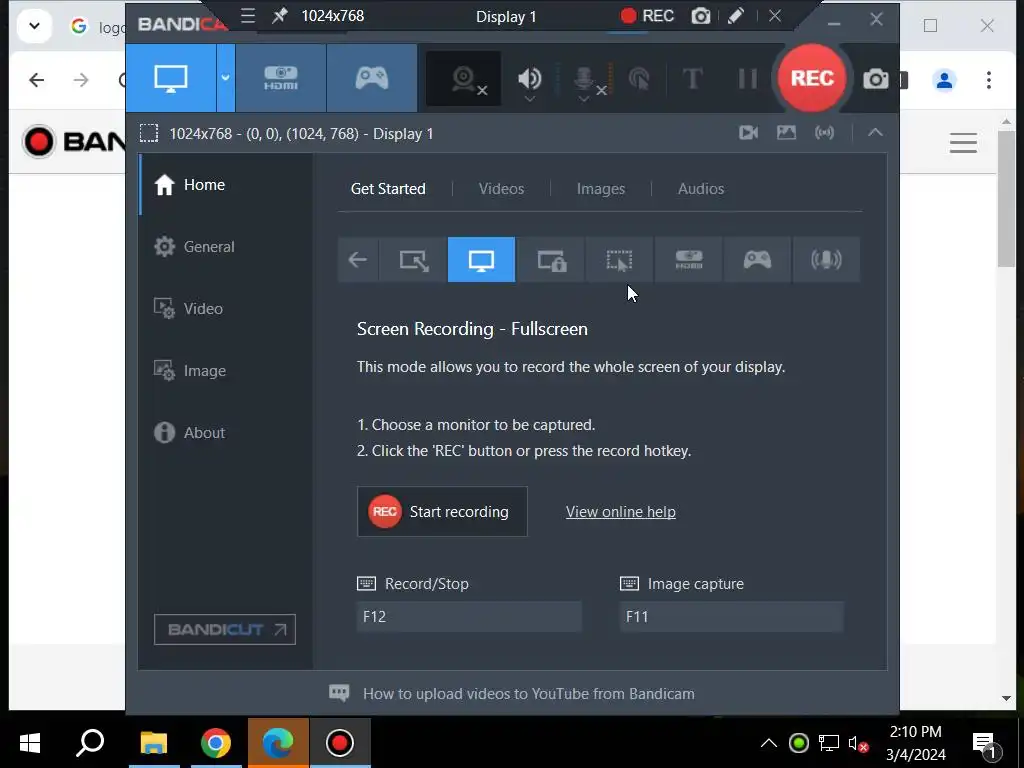This screenshot has width=1024, height=768.
Task: Click the broadcast signal icon
Action: coord(824,133)
